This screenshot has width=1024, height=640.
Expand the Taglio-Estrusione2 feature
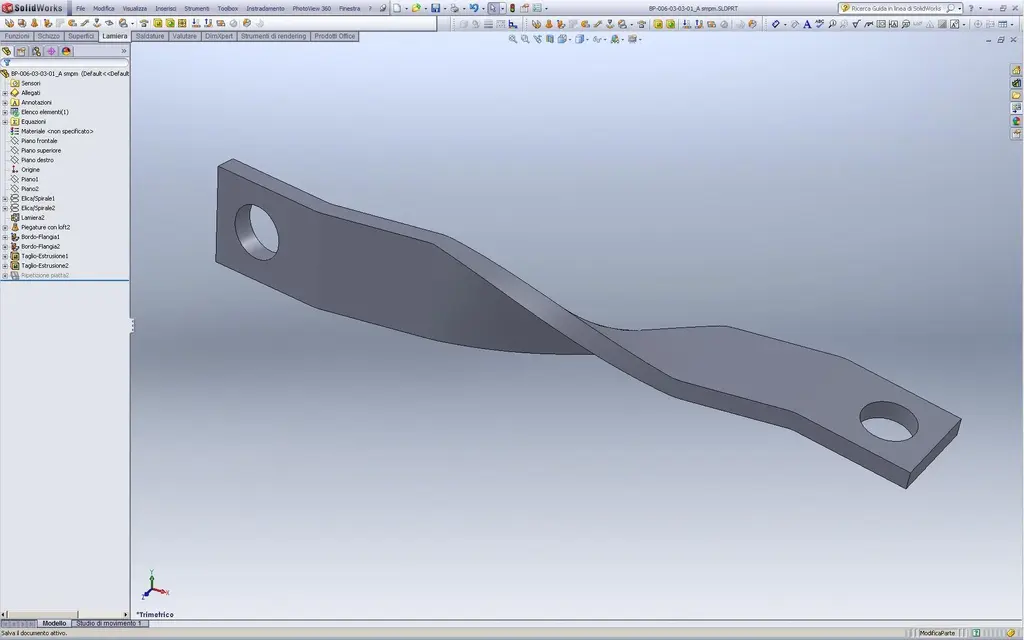click(x=5, y=266)
